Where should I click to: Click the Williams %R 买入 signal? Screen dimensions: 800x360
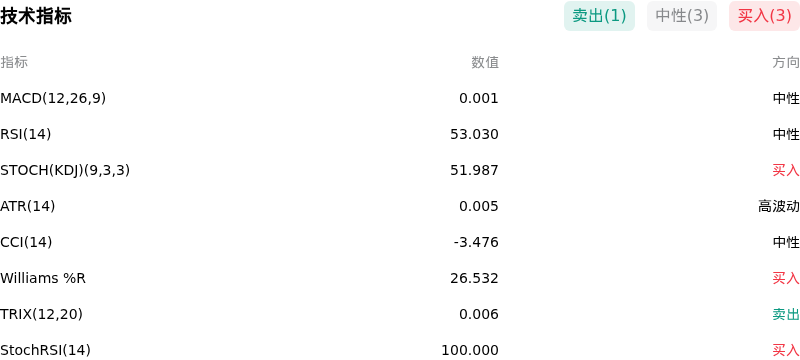tap(786, 278)
